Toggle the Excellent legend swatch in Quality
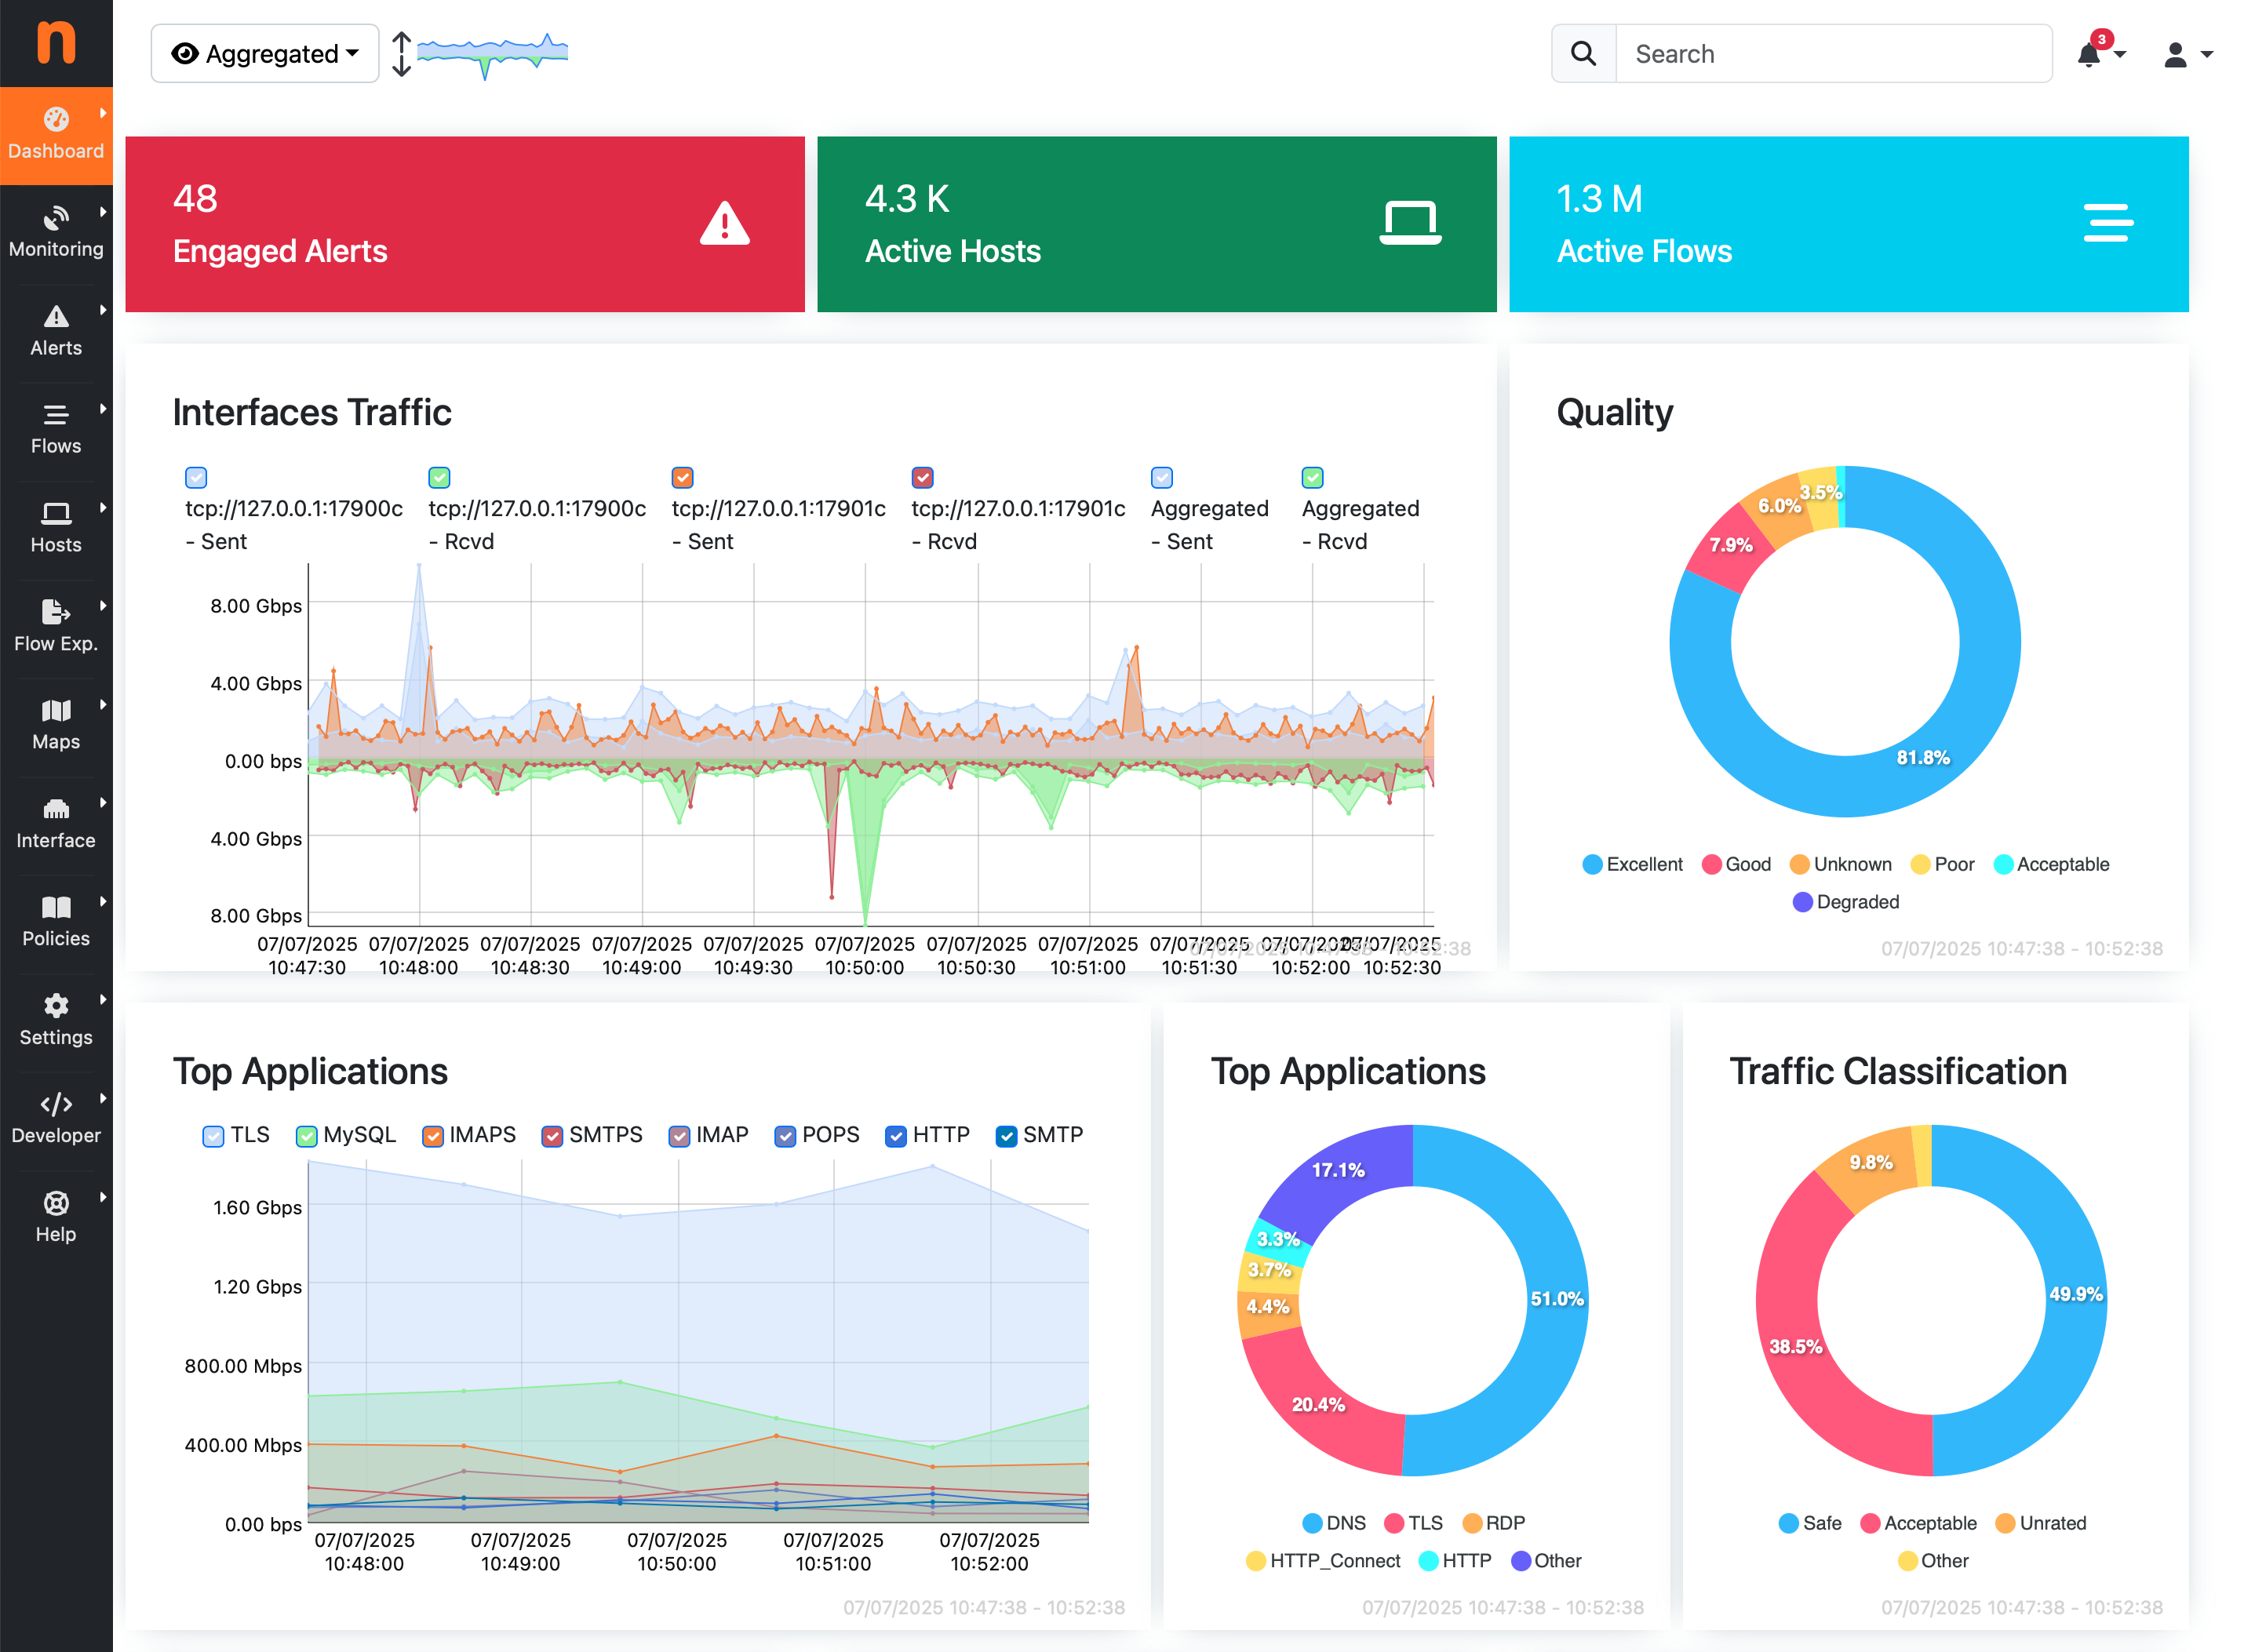Screen dimensions: 2244x1652 coord(1592,864)
